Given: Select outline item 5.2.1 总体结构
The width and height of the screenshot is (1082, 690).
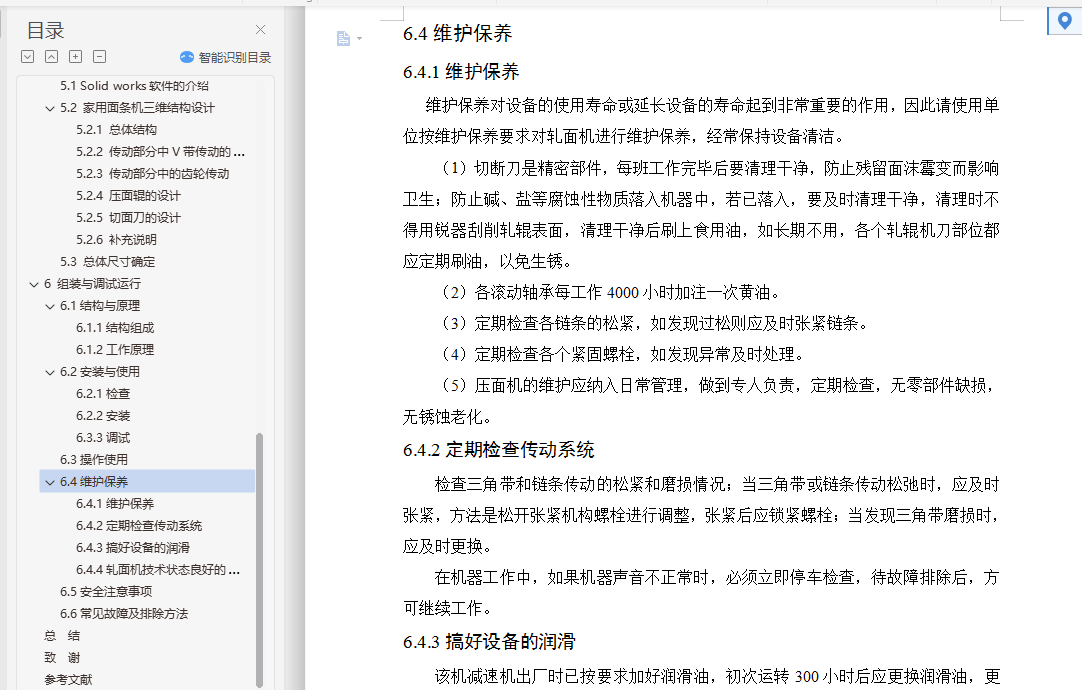Looking at the screenshot, I should (116, 130).
